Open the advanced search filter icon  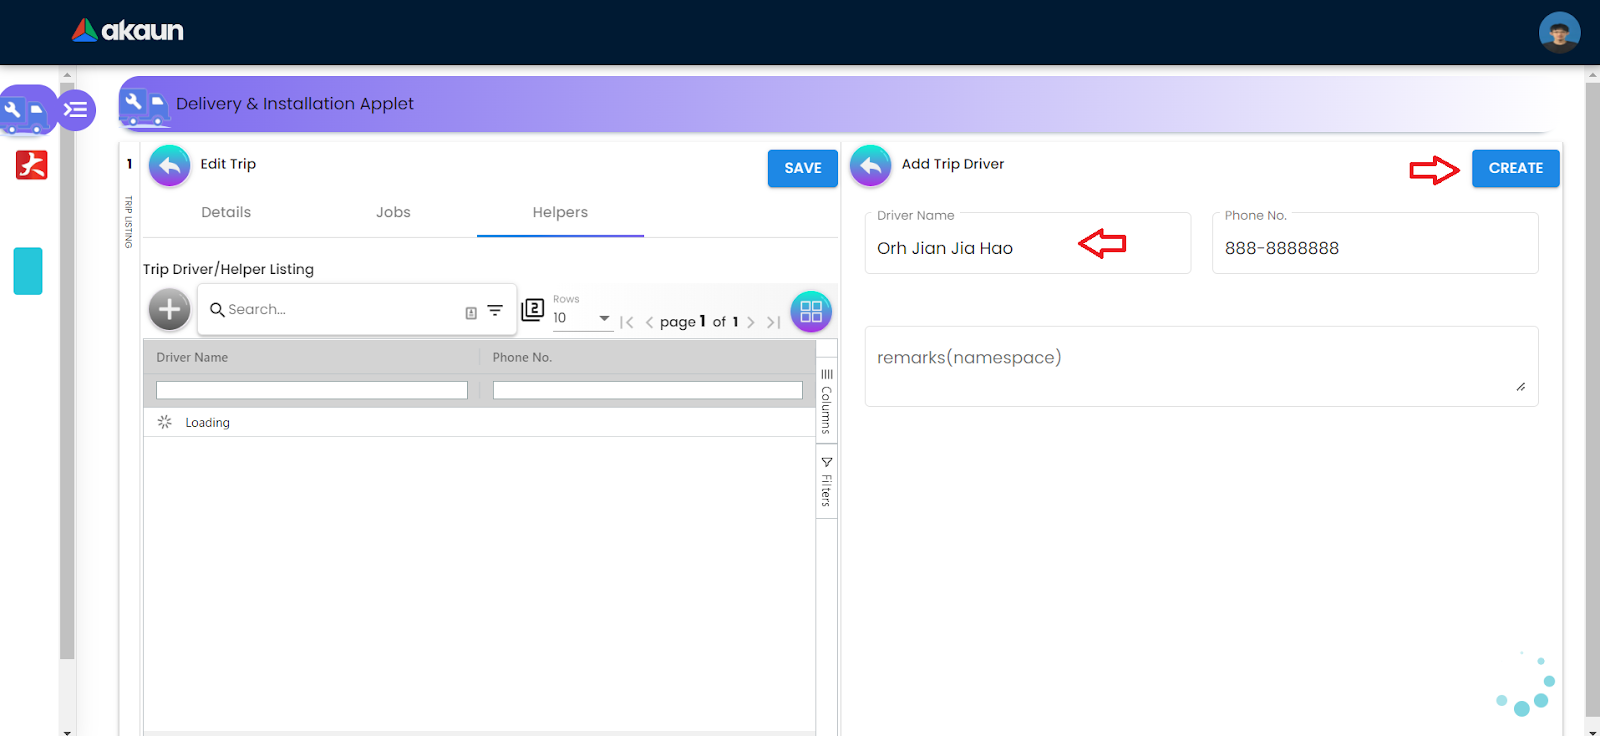(495, 310)
